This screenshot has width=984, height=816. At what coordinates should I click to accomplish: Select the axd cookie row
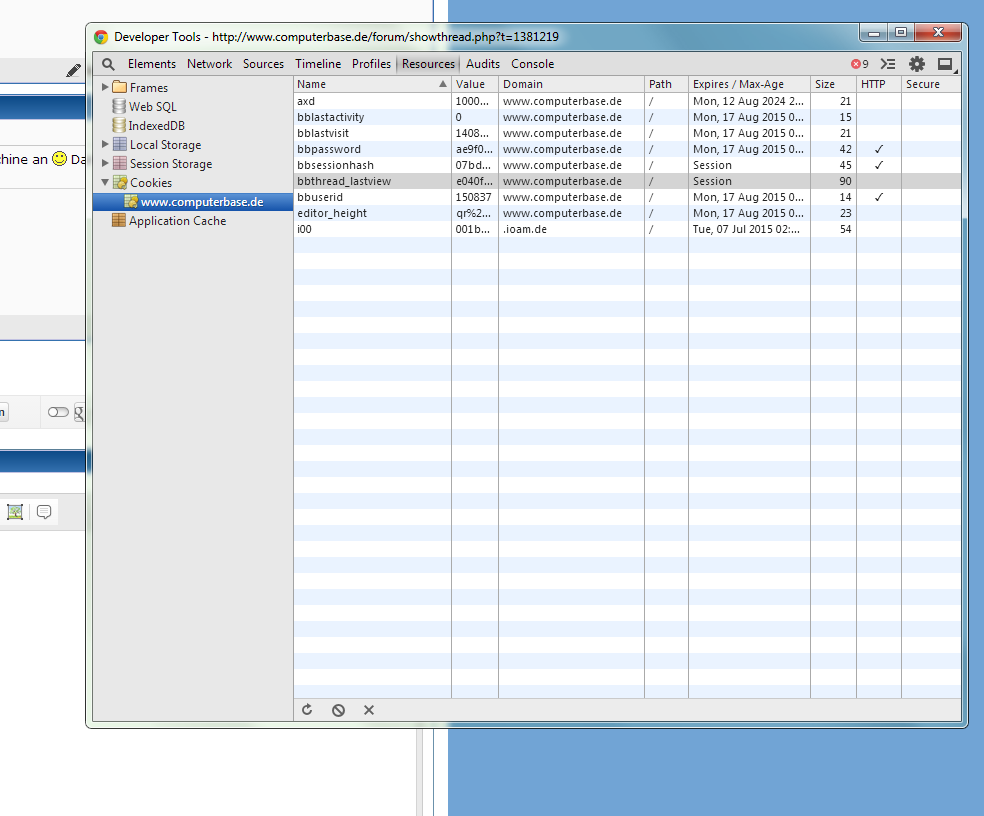(627, 101)
